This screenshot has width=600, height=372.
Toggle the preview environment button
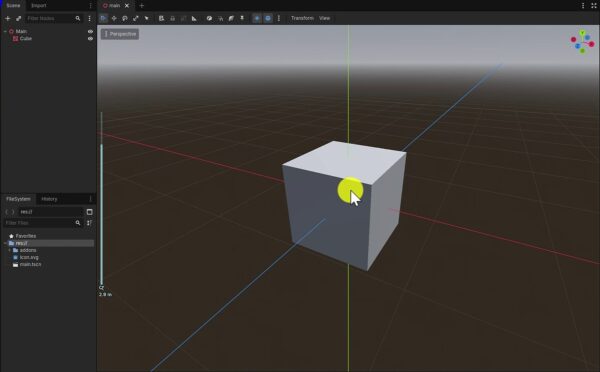point(268,18)
